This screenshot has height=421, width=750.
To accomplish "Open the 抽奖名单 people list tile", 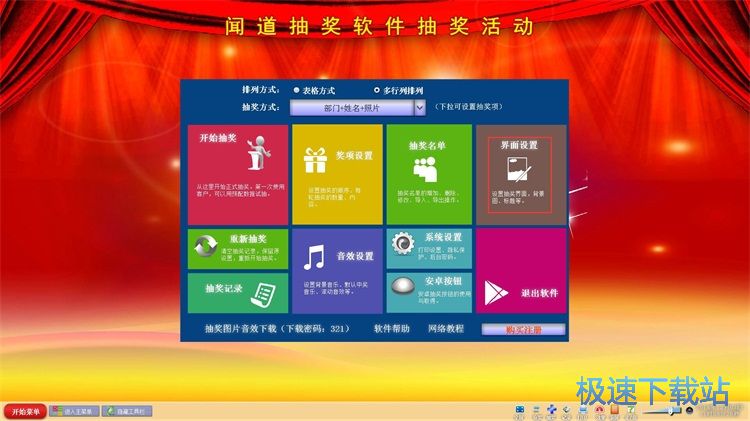I will tap(429, 175).
